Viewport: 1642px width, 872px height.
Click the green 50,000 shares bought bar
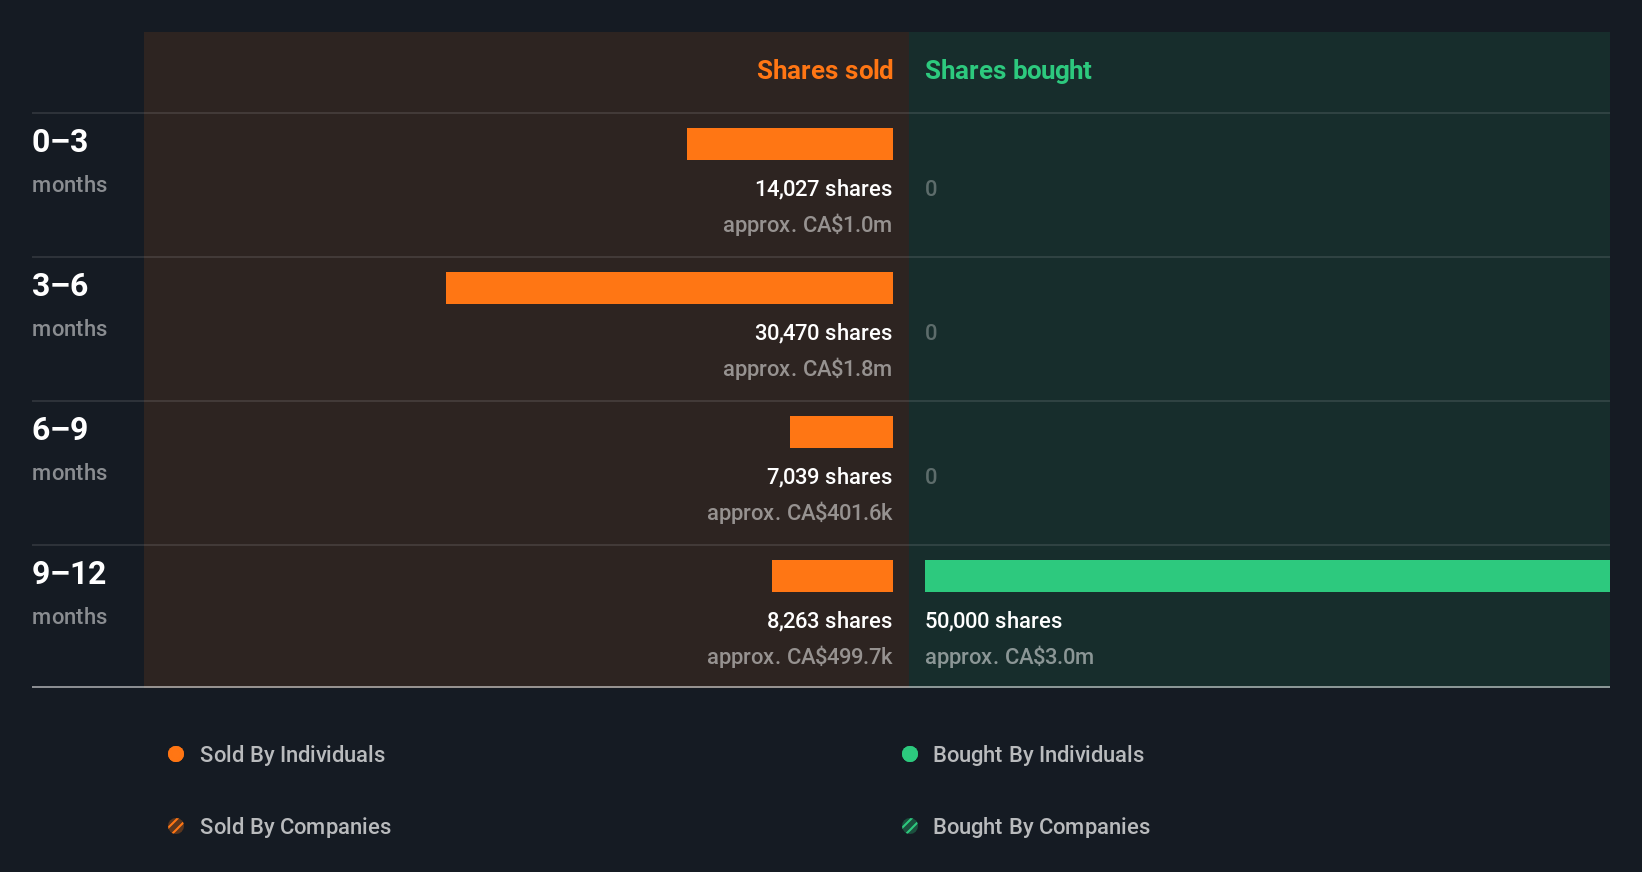(x=1267, y=576)
